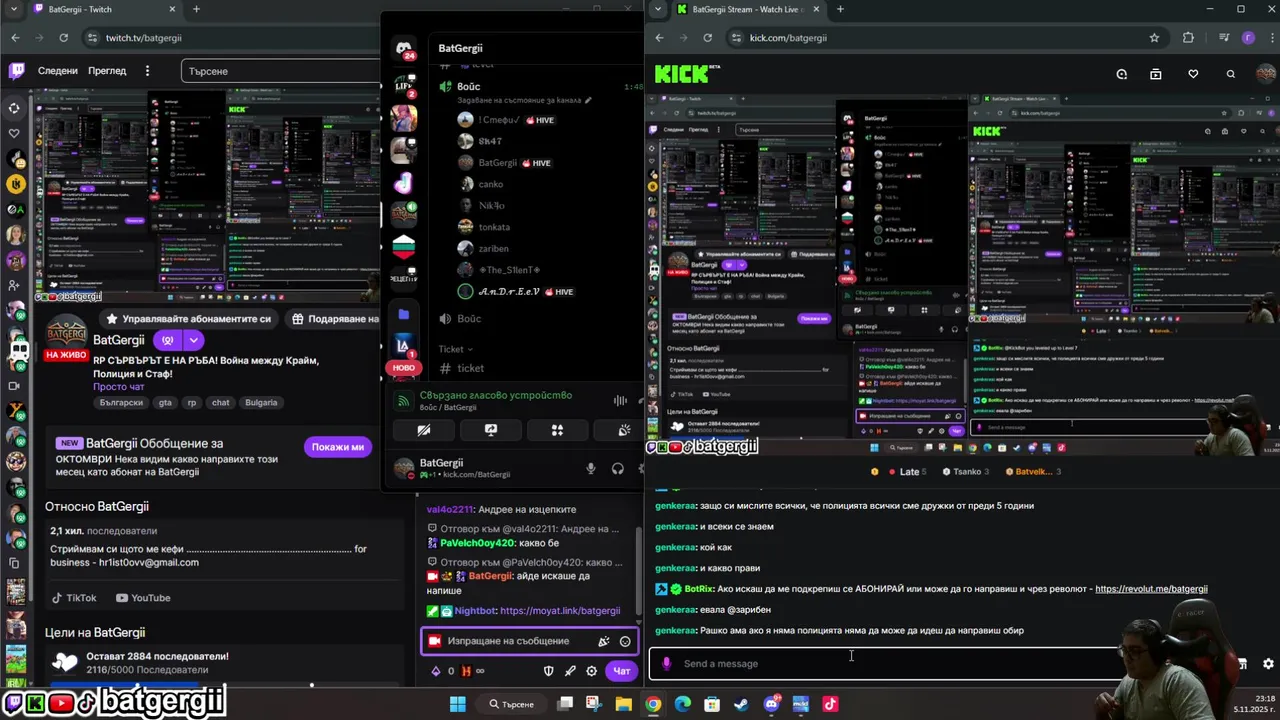The height and width of the screenshot is (720, 1280).
Task: Click Управлявайте абонаментите си button
Action: click(x=188, y=319)
